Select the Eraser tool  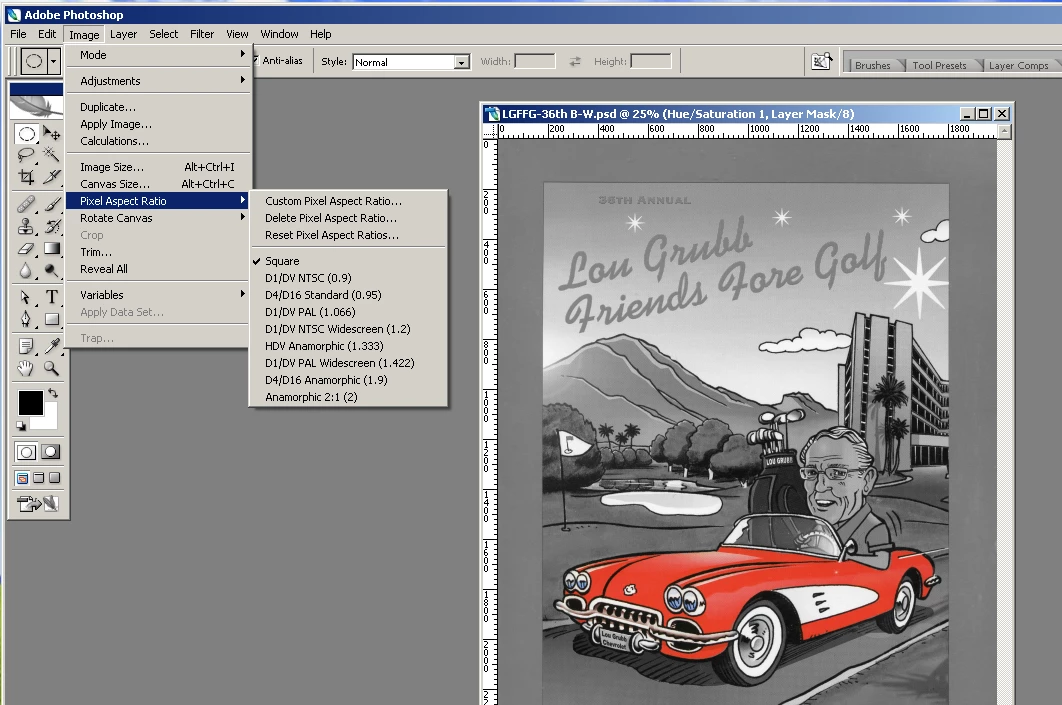click(26, 249)
